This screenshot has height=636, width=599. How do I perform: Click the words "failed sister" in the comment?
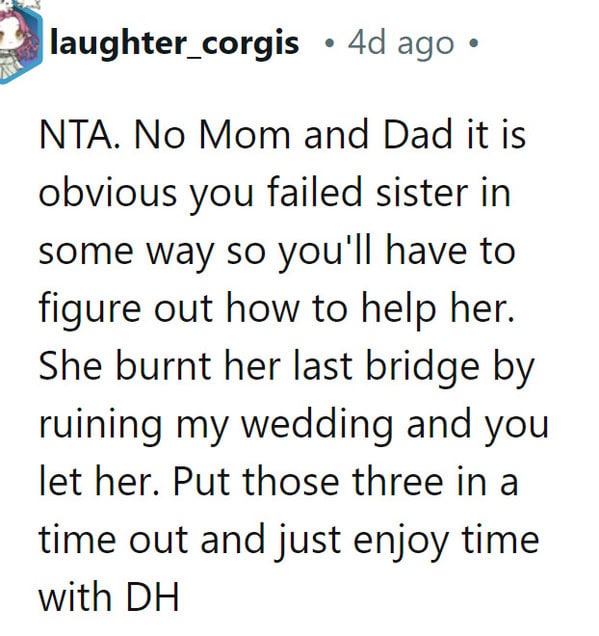pos(367,192)
